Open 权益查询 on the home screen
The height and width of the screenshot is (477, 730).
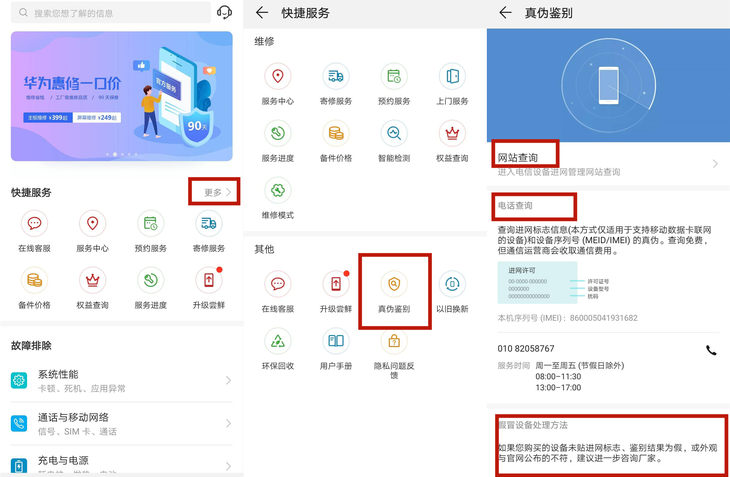pyautogui.click(x=92, y=289)
